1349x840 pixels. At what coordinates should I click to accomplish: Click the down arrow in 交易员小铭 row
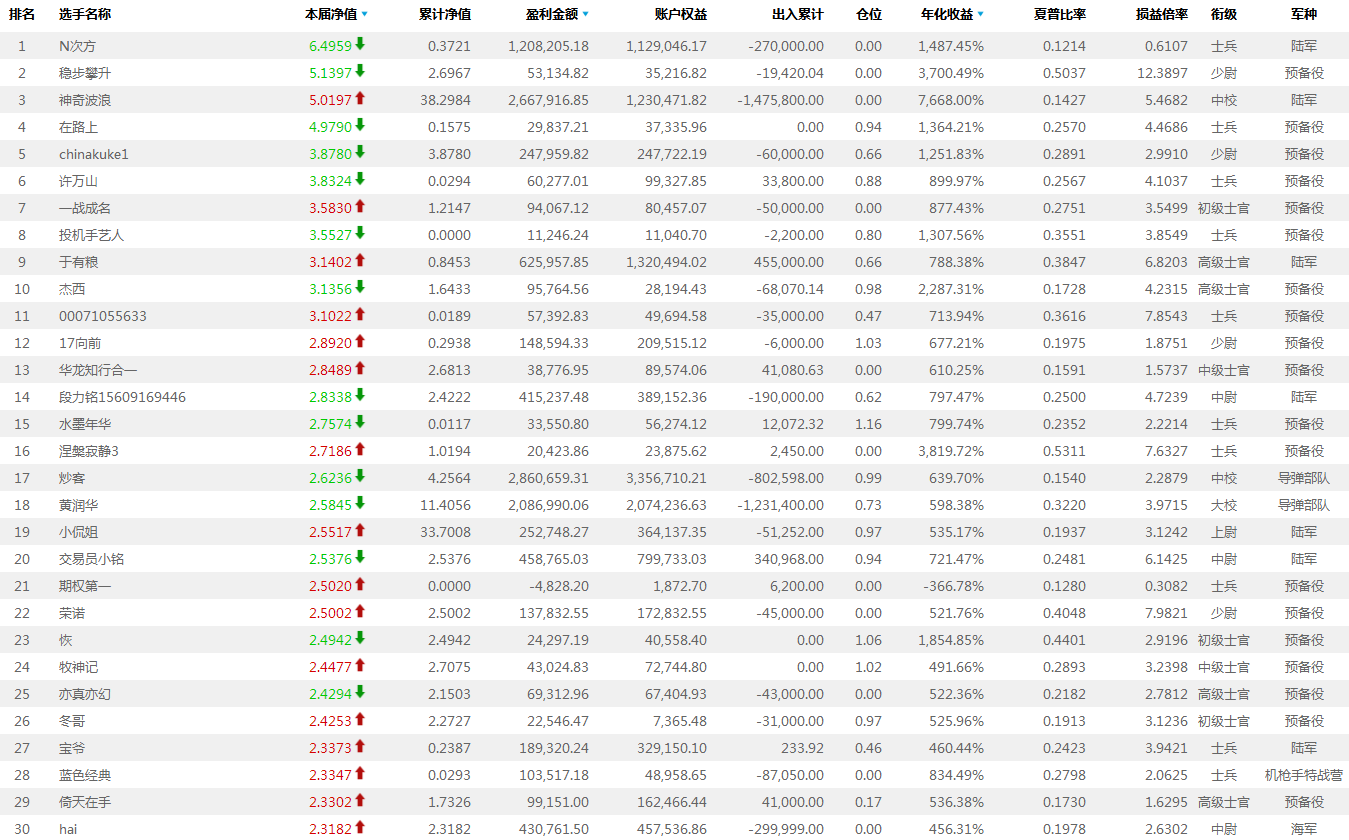click(x=360, y=557)
